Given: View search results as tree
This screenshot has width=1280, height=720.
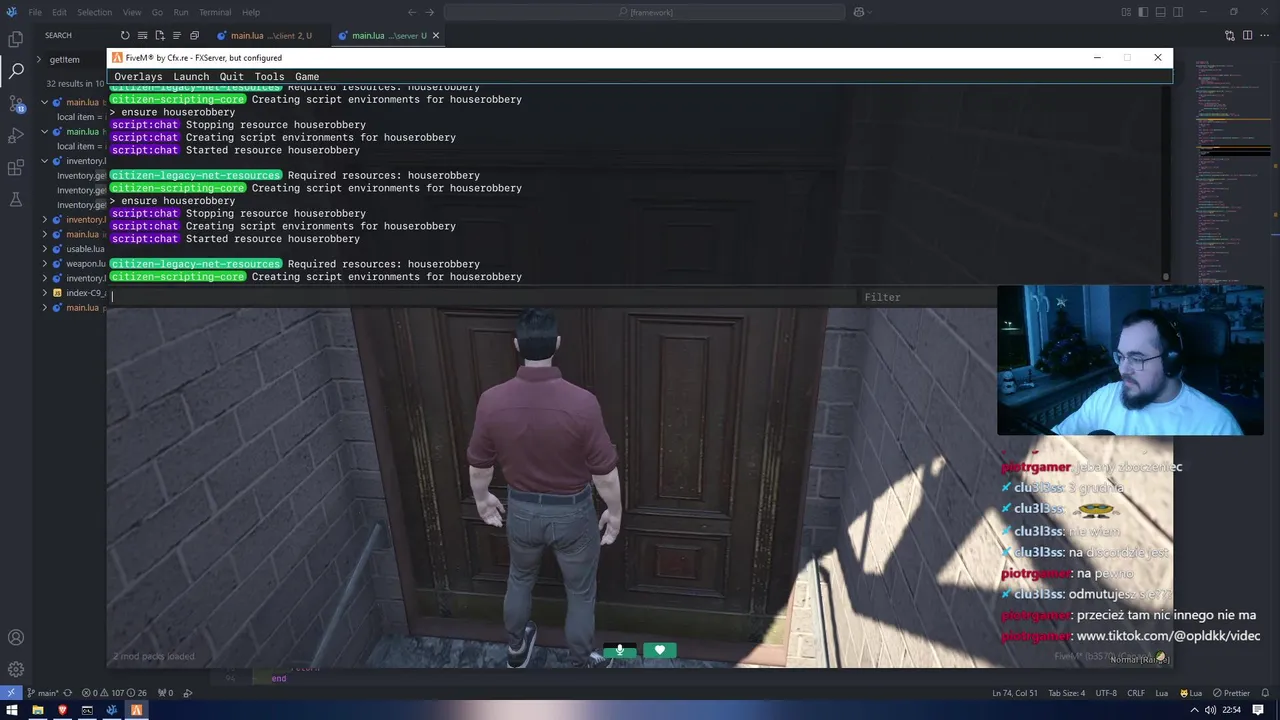Looking at the screenshot, I should point(176,35).
